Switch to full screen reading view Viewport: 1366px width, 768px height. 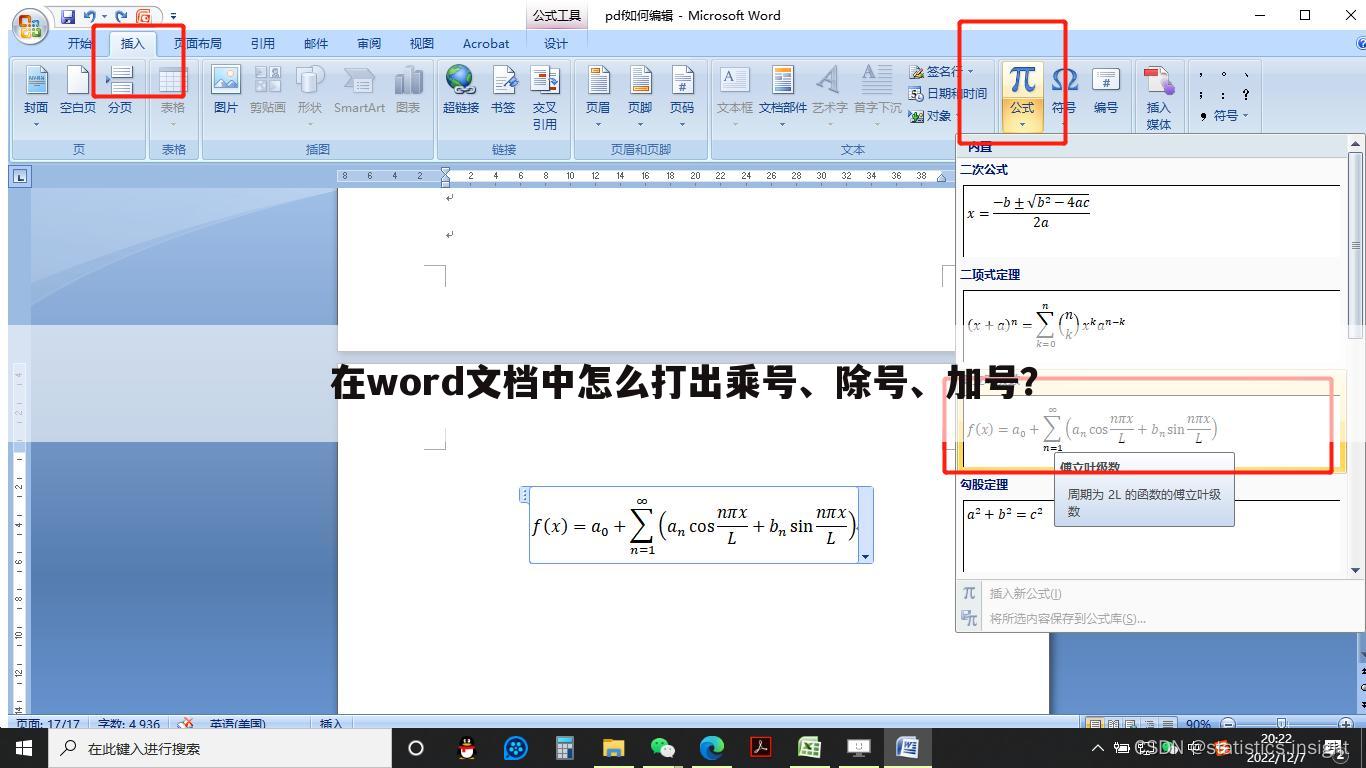(1113, 724)
